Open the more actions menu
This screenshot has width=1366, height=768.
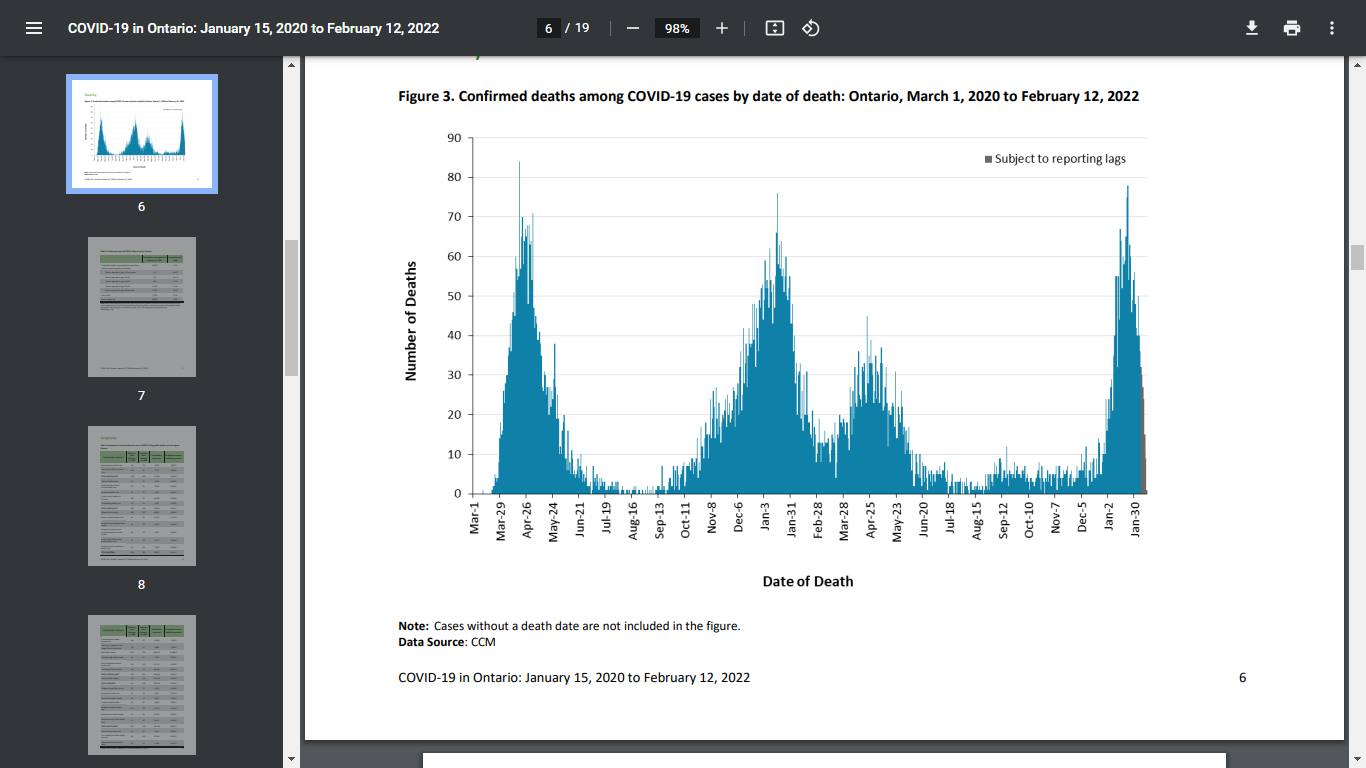click(1332, 28)
